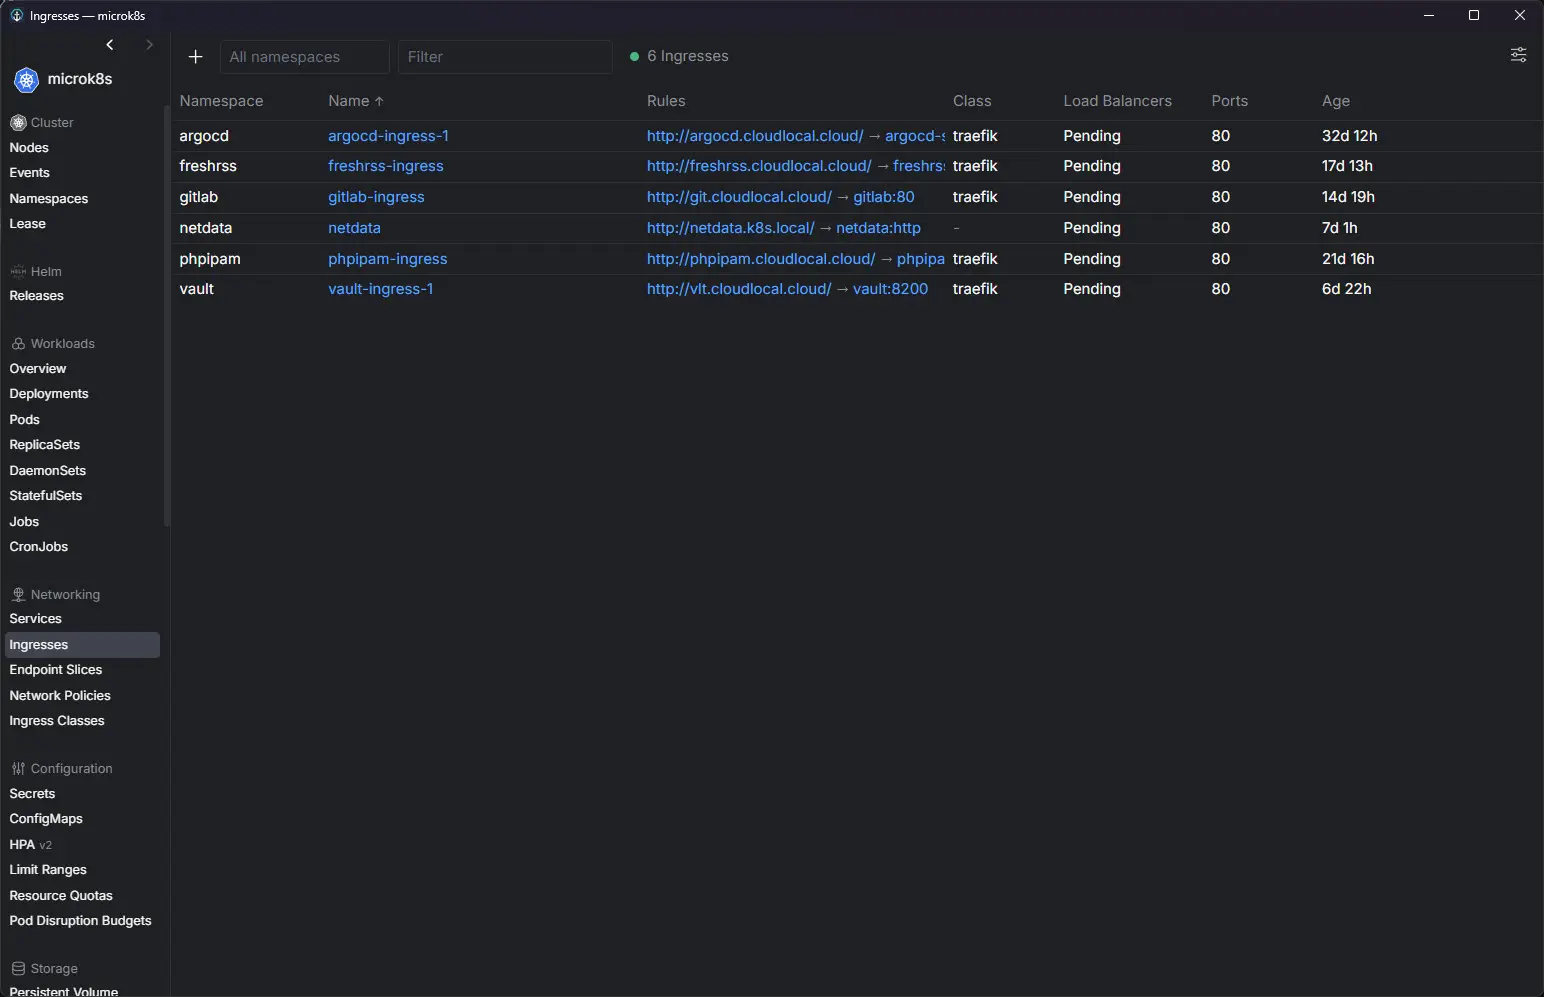This screenshot has width=1544, height=997.
Task: Sort the table by Age column
Action: (1335, 101)
